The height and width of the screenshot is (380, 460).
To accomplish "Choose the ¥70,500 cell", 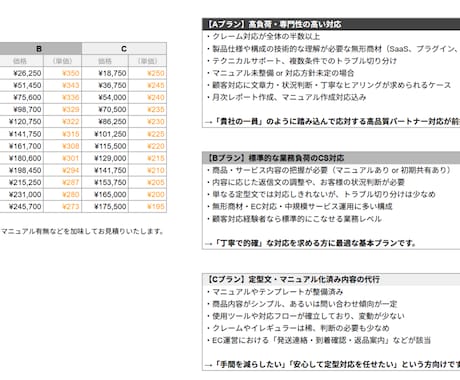I will (x=105, y=110).
